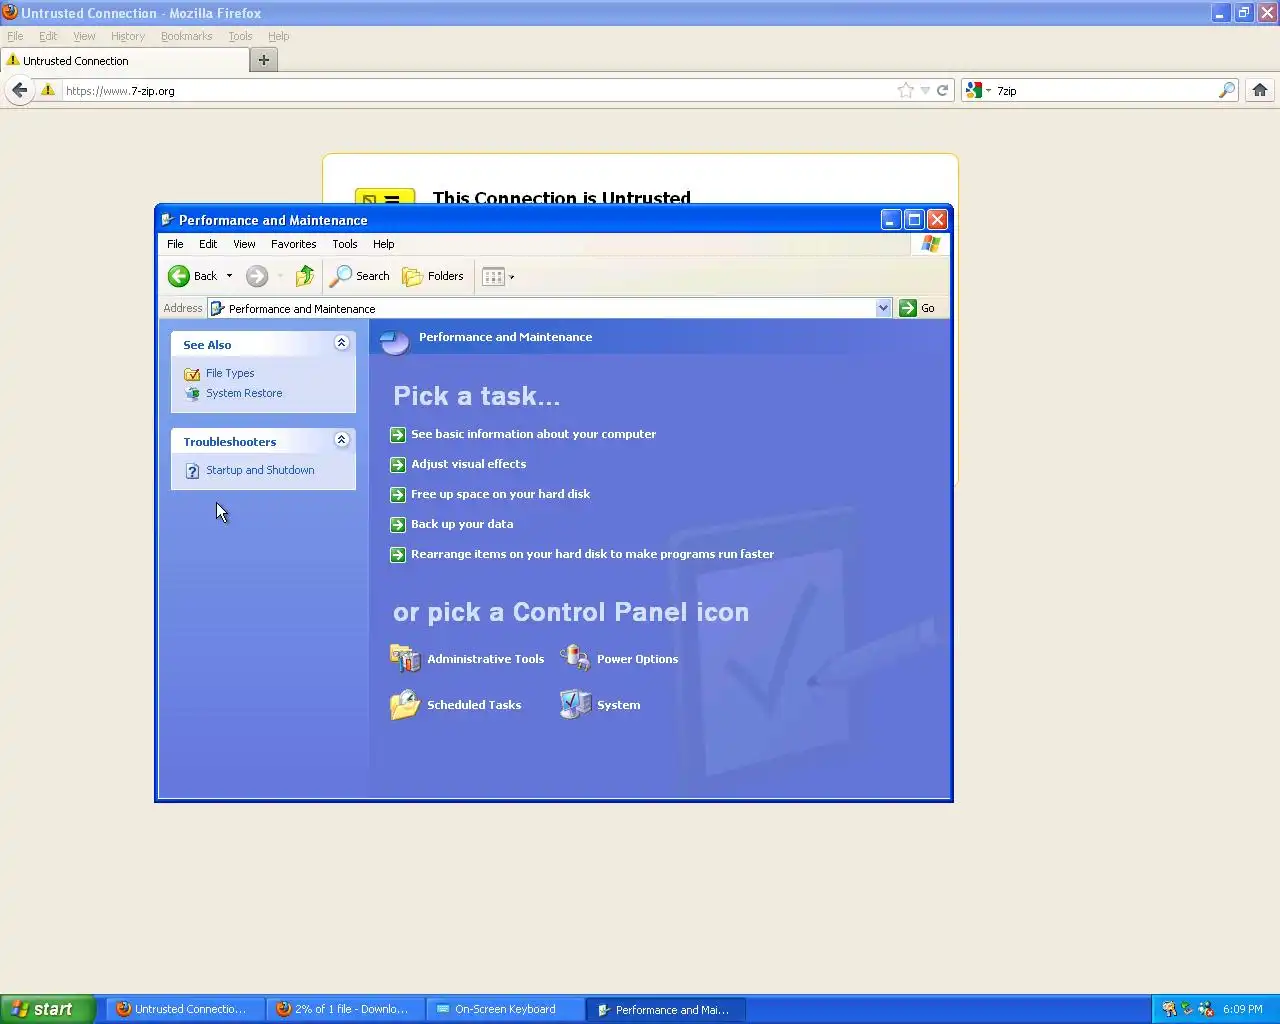Click the system tray clock
1280x1024 pixels.
point(1242,1010)
